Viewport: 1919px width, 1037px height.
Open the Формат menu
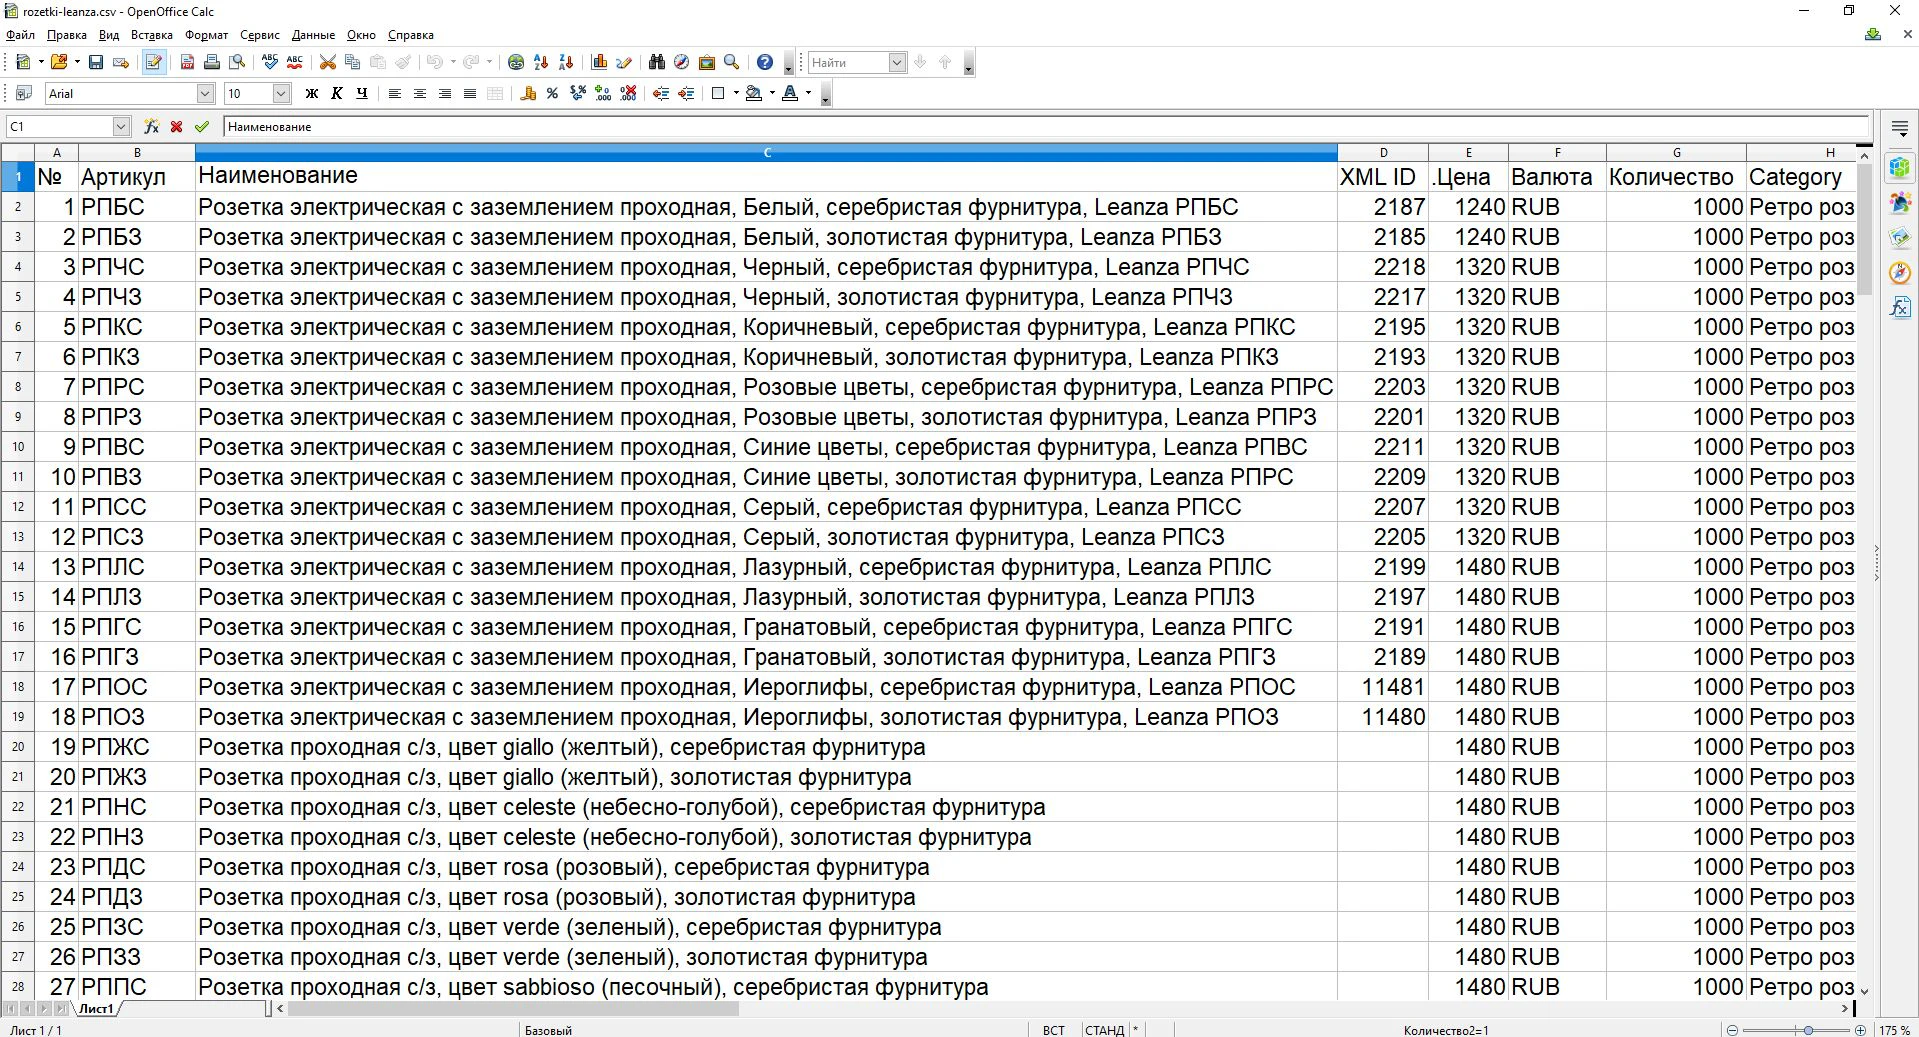[x=206, y=35]
